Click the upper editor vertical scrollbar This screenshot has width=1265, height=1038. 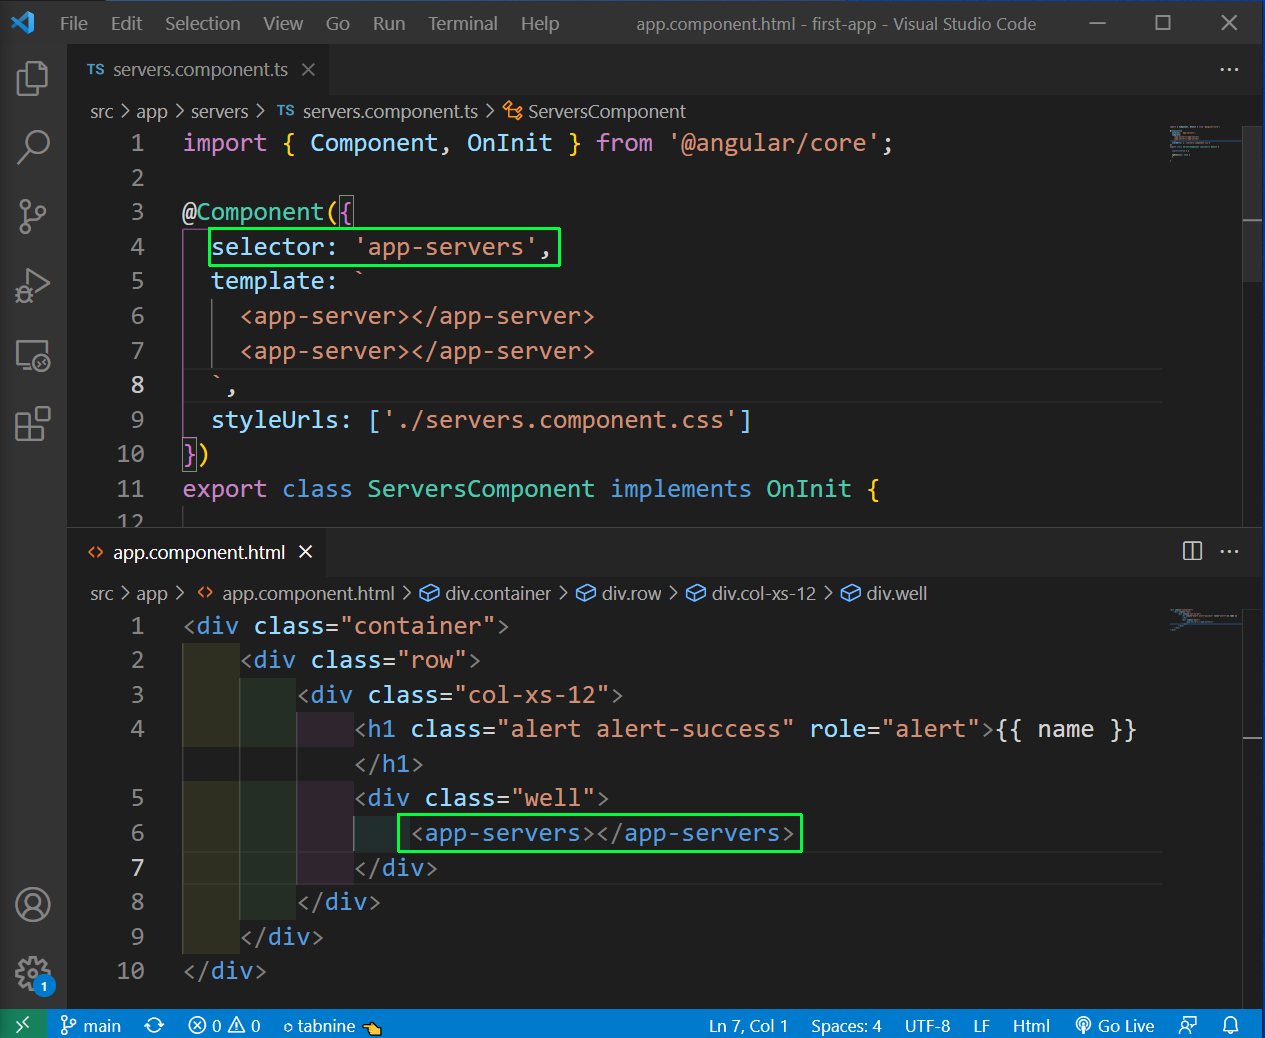click(1253, 205)
